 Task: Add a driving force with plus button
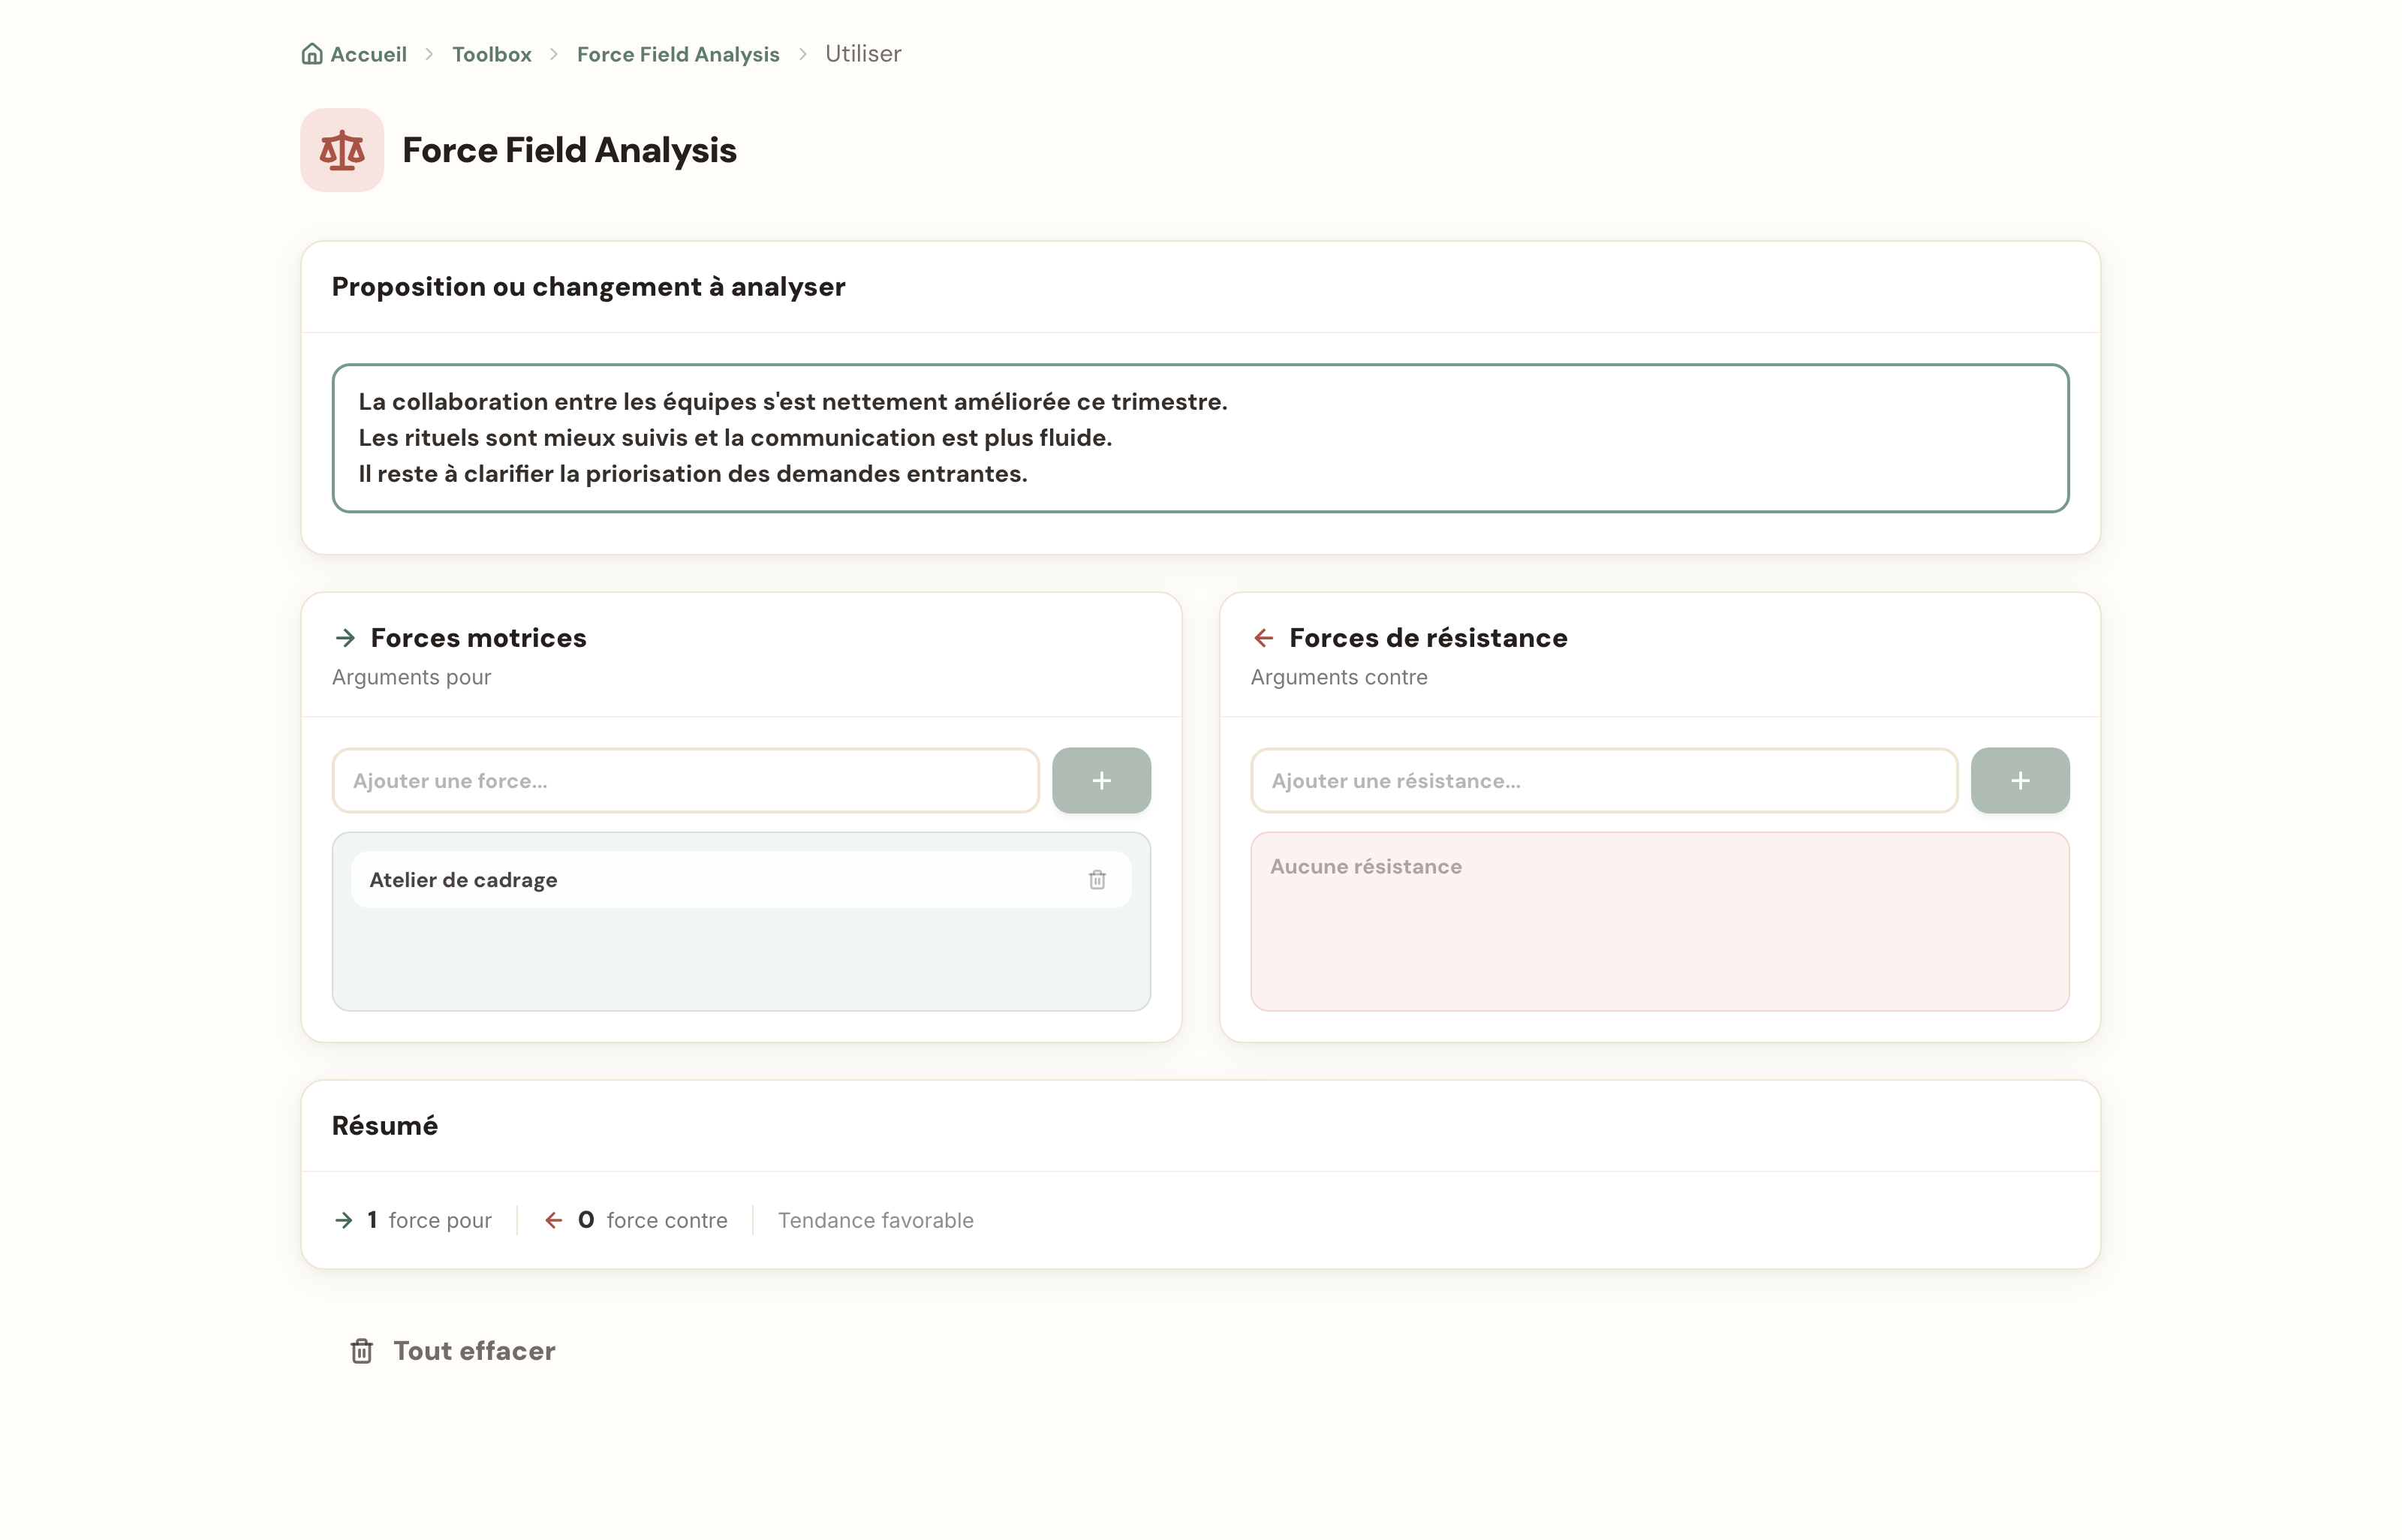tap(1101, 781)
